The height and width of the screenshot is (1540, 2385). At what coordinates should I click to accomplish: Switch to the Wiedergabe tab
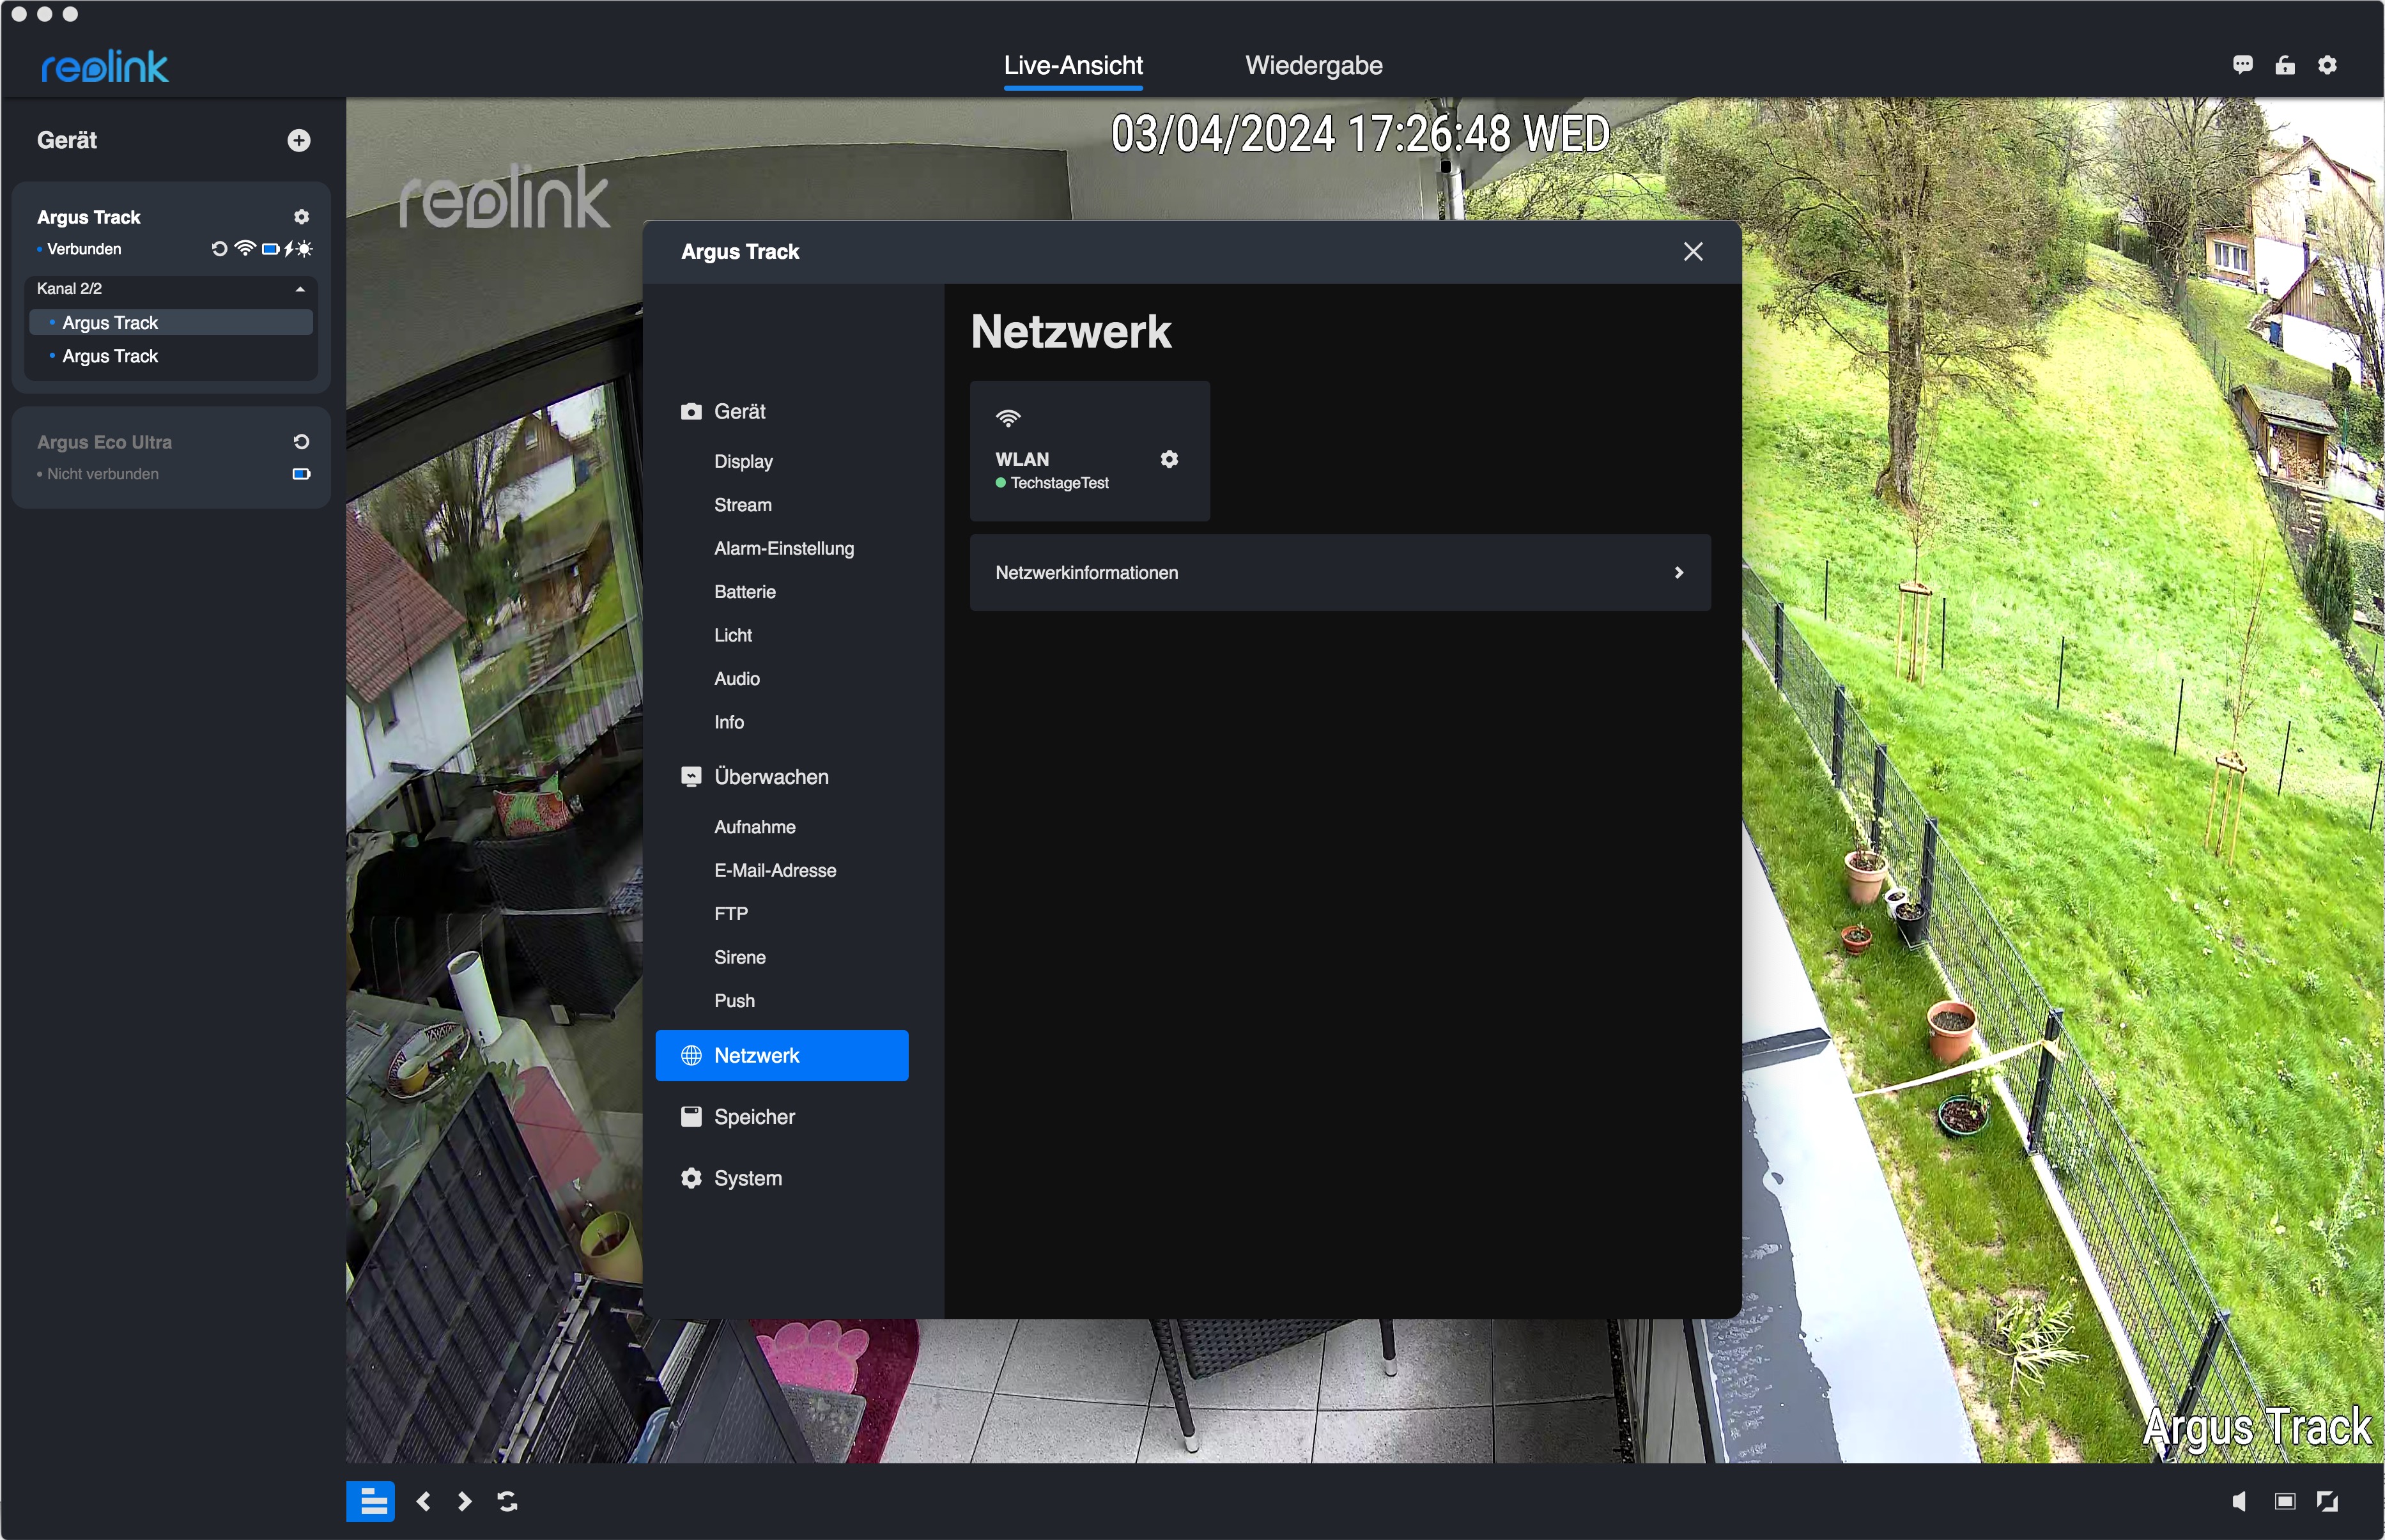(x=1313, y=66)
